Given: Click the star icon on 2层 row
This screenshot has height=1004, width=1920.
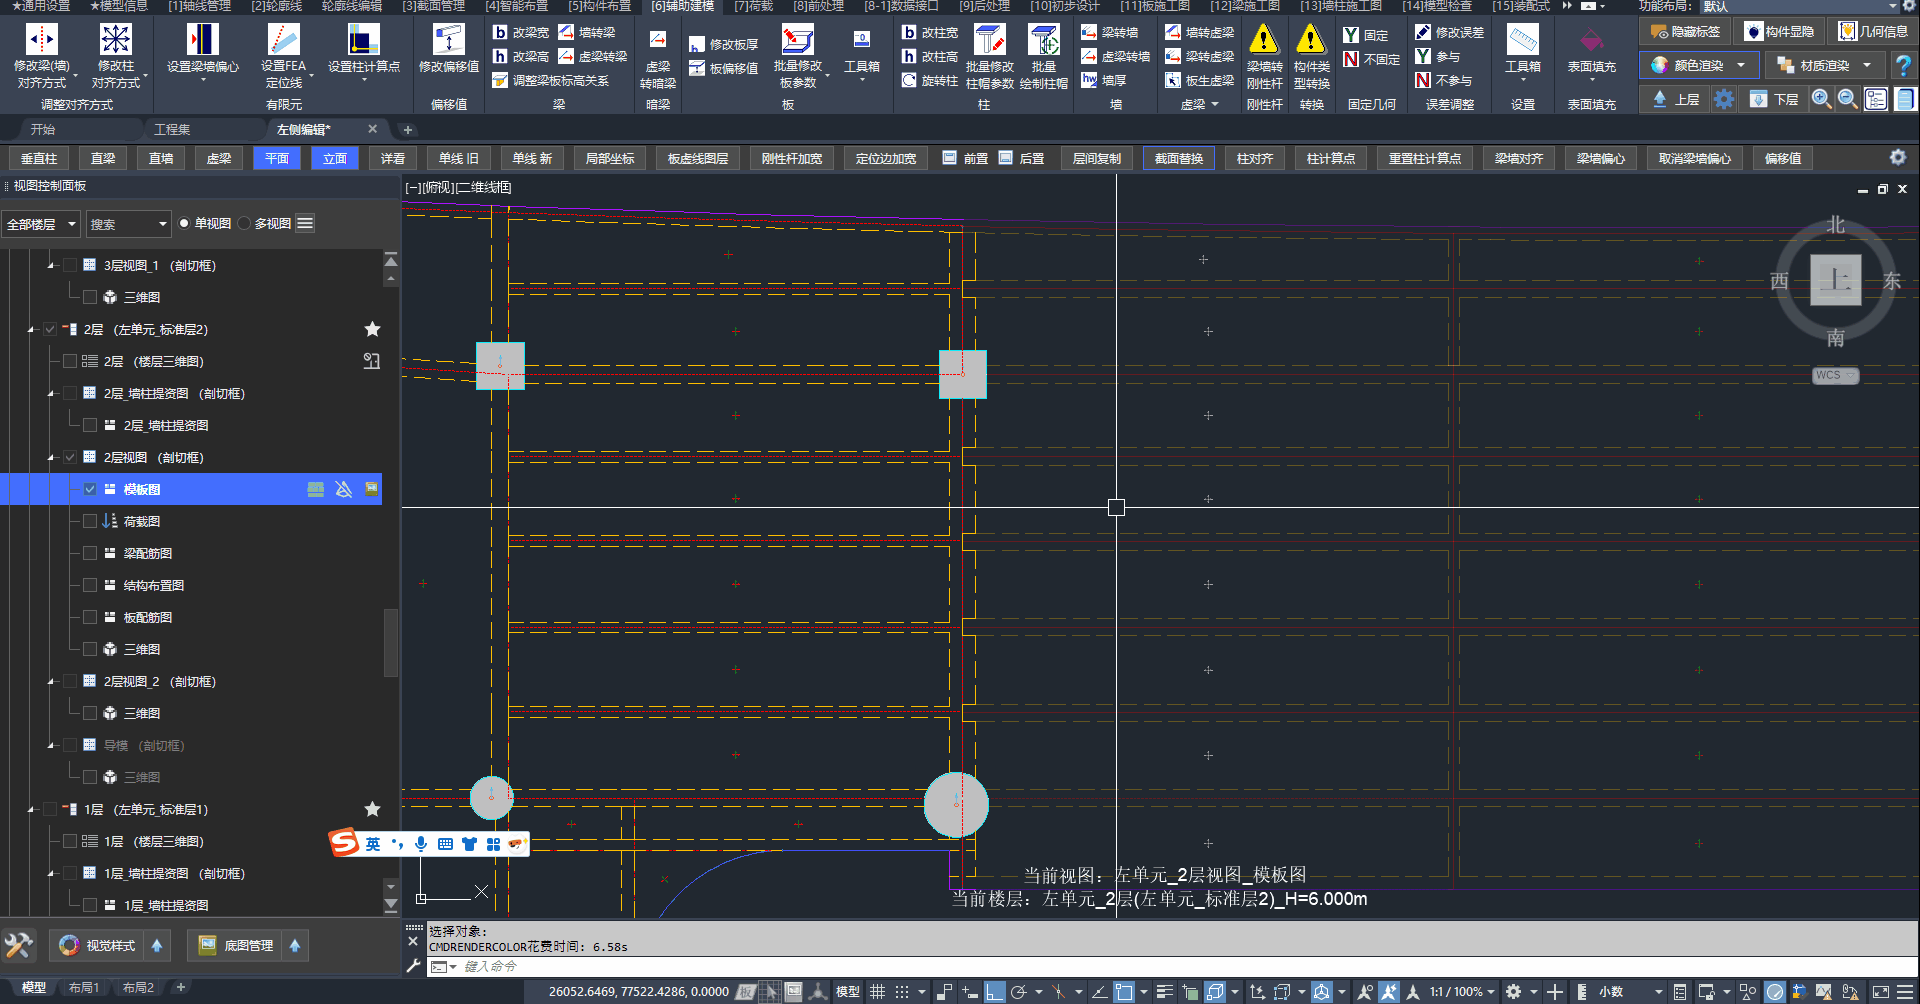Looking at the screenshot, I should (x=372, y=329).
